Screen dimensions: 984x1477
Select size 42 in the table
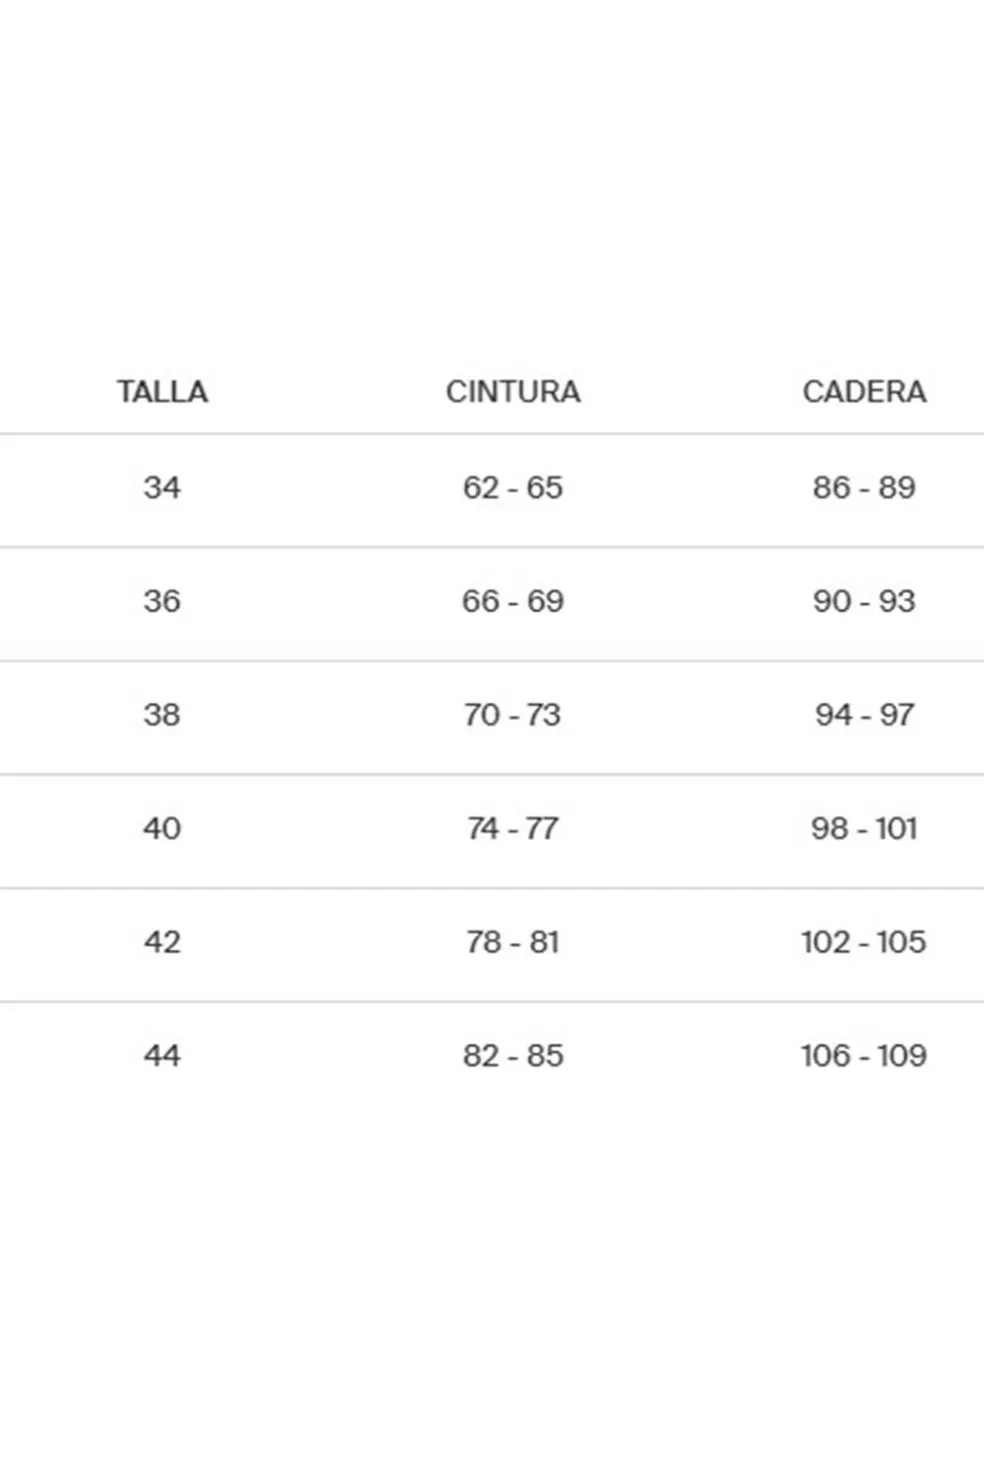(x=162, y=942)
